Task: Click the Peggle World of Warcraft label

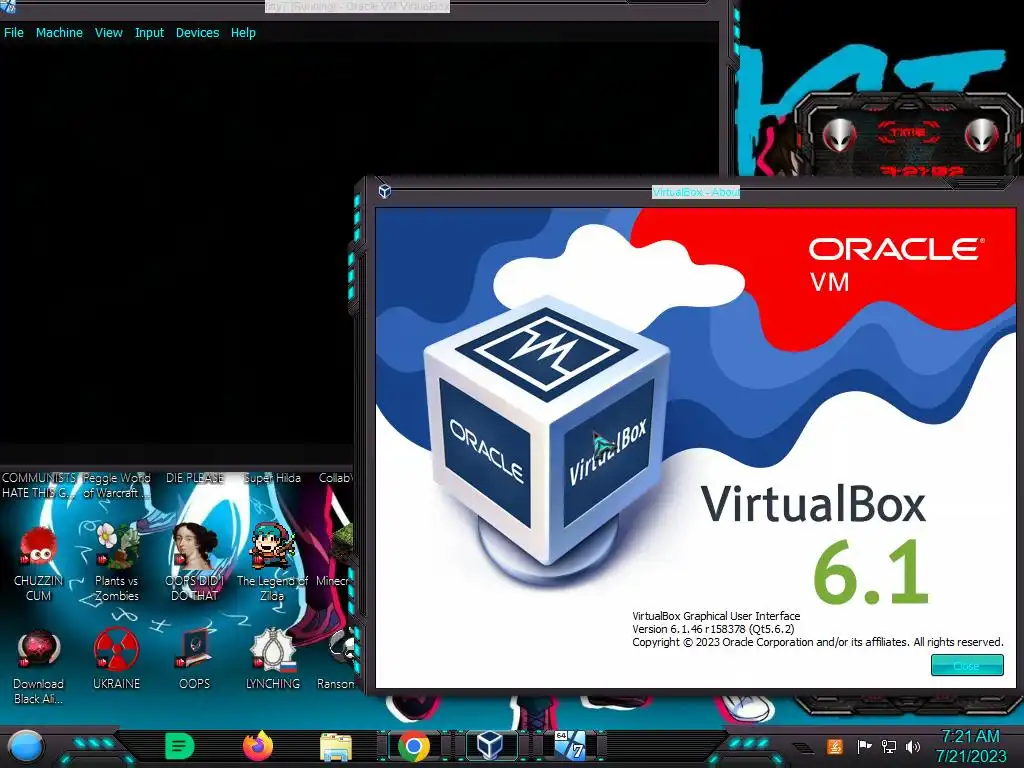Action: coord(116,485)
